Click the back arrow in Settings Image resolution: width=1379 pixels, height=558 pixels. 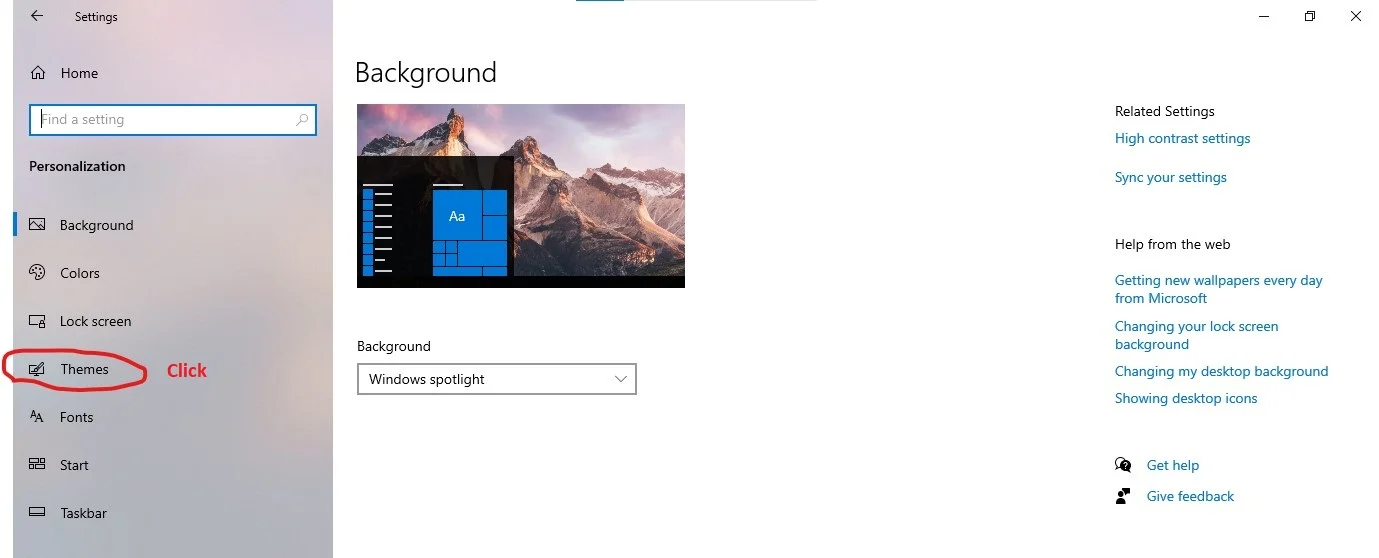tap(37, 16)
